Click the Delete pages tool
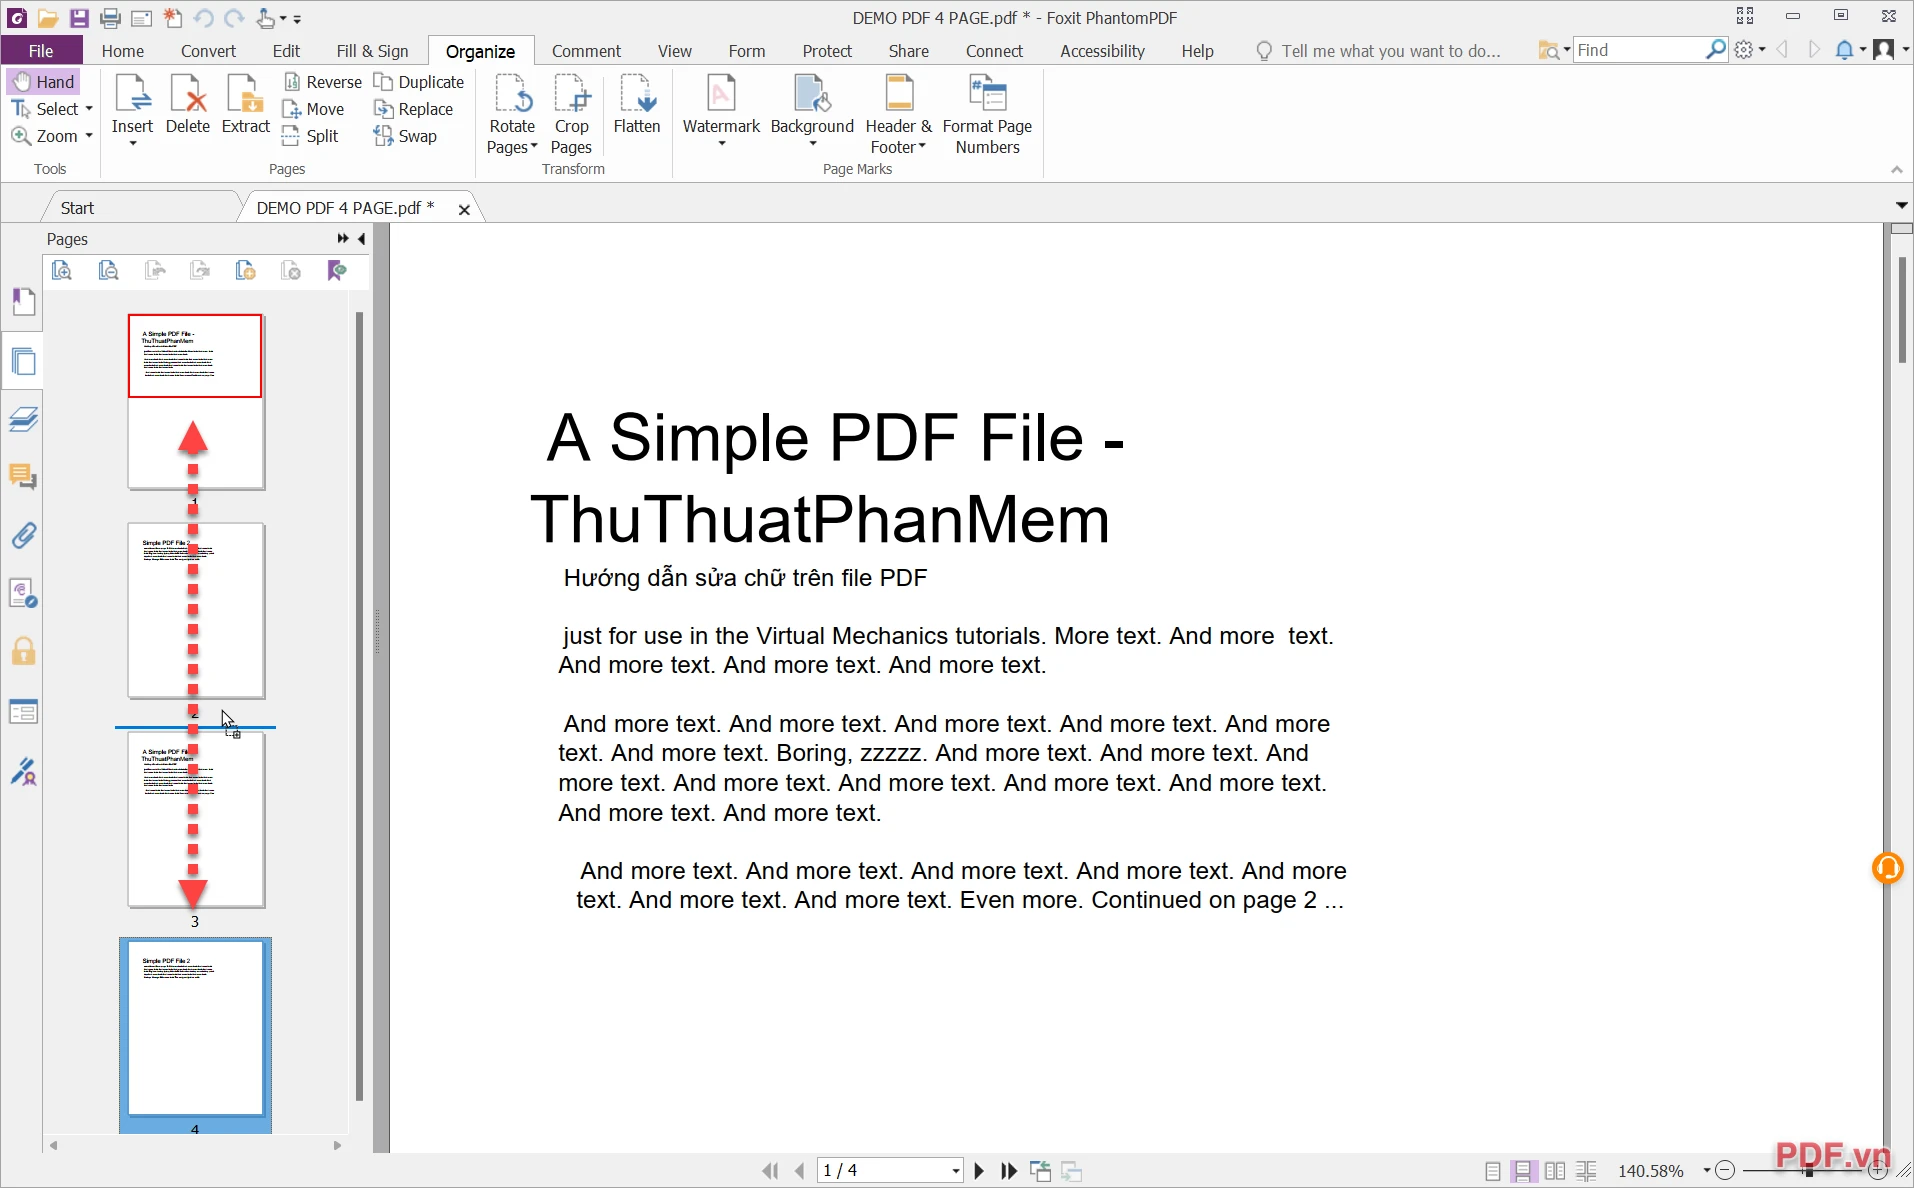Screen dimensions: 1914x1188 (x=188, y=104)
